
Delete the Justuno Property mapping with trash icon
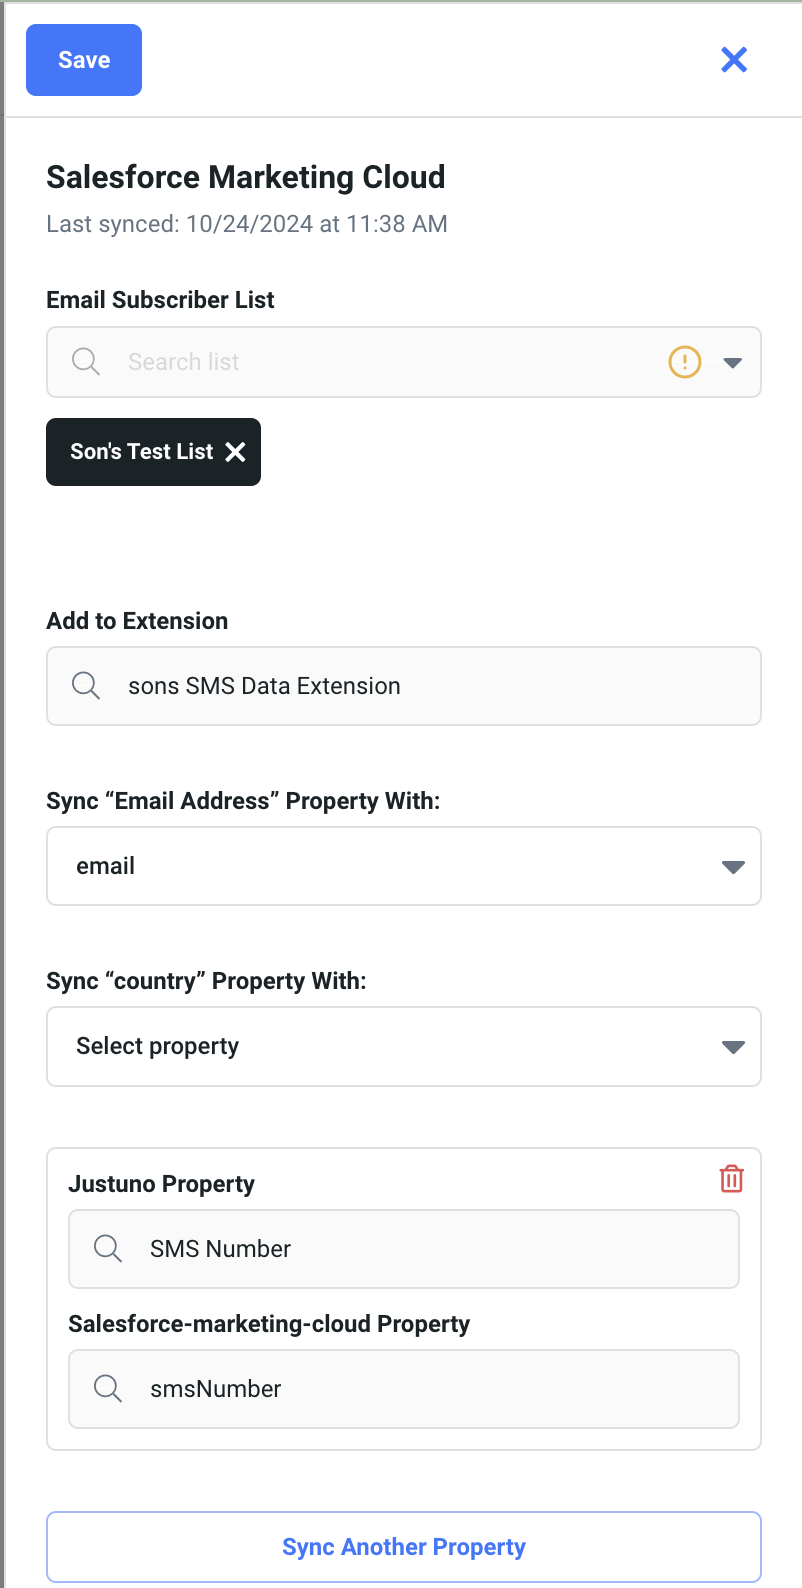tap(731, 1179)
